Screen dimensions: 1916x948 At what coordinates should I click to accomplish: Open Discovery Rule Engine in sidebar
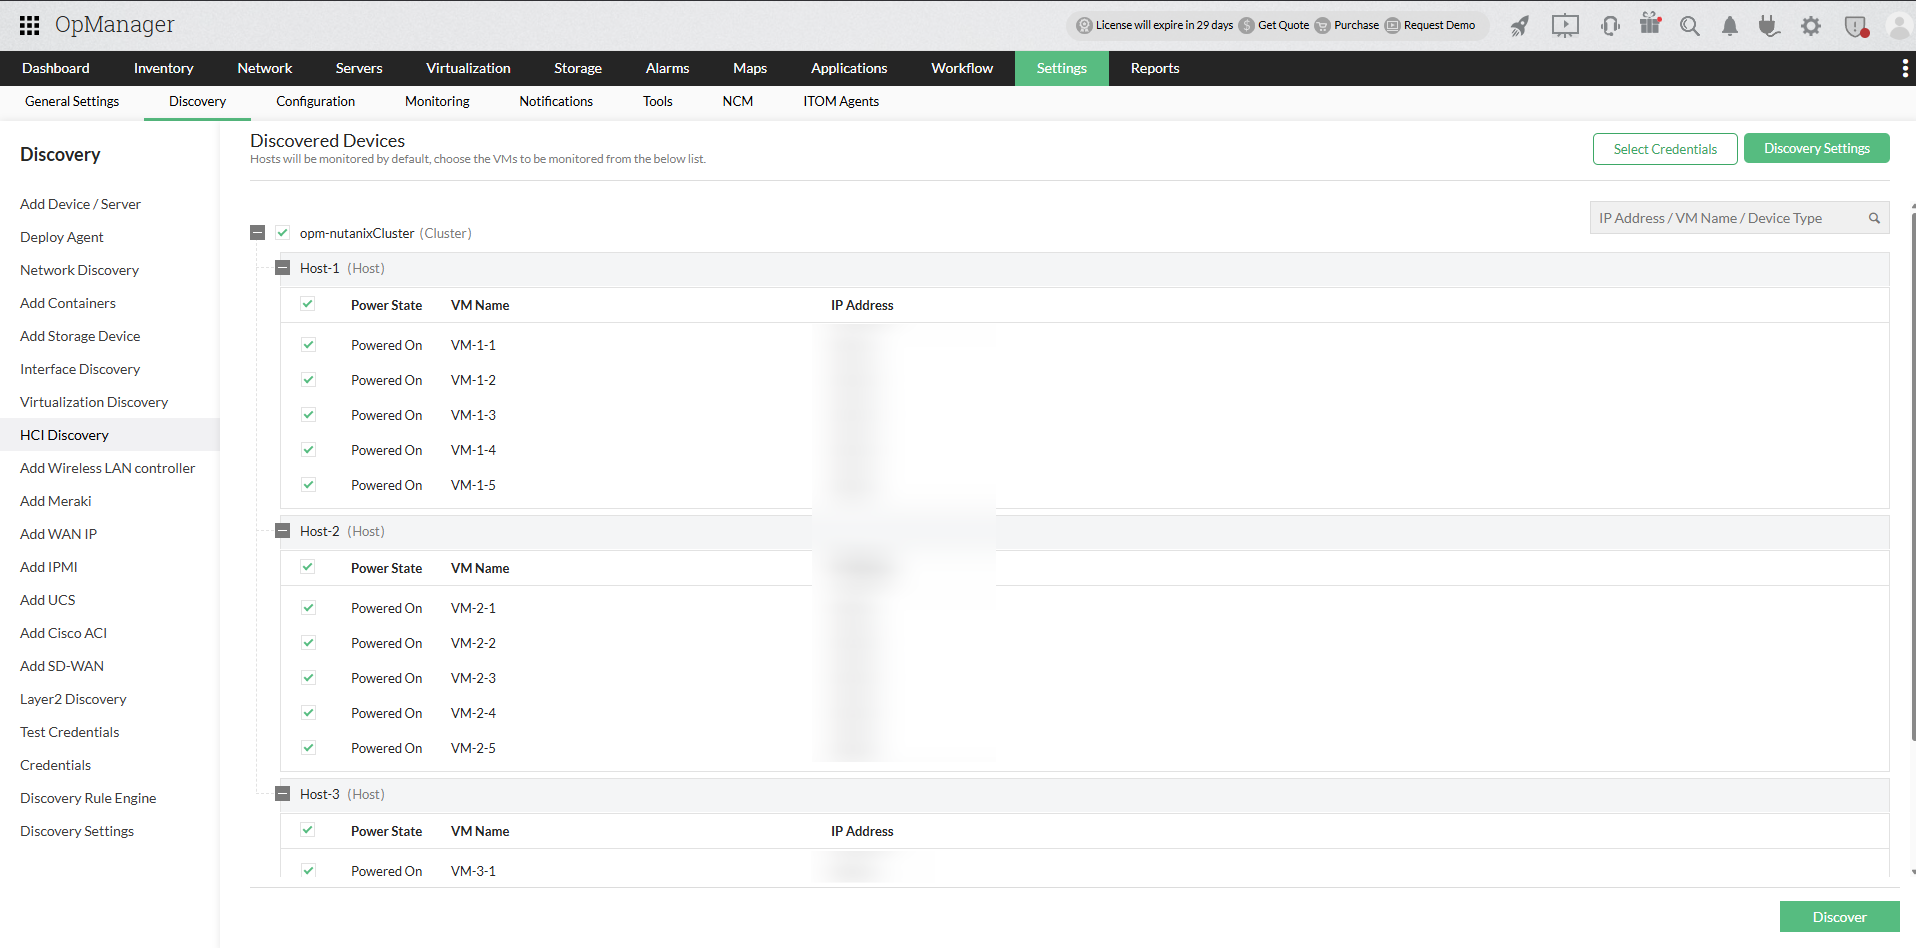(x=88, y=798)
